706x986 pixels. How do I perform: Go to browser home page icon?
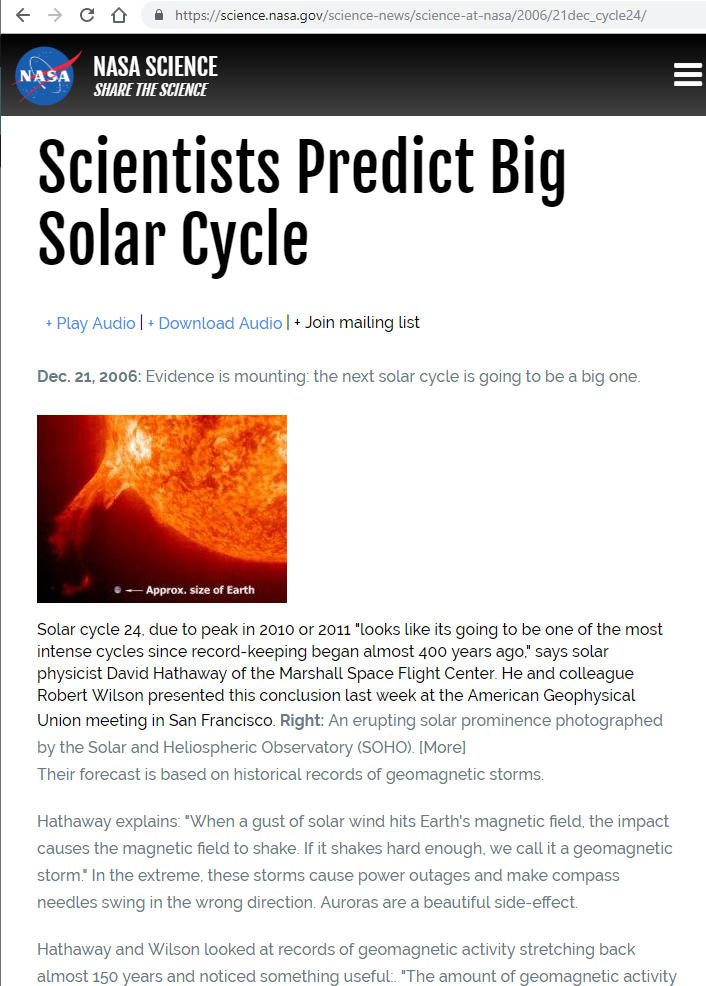click(x=119, y=15)
